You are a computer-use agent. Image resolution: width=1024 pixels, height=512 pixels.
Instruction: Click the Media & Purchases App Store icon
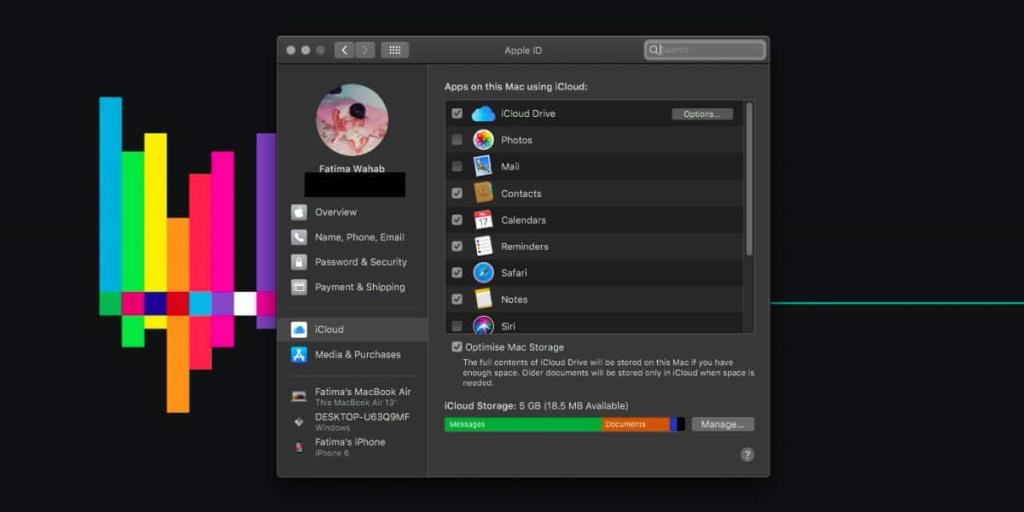pos(299,355)
